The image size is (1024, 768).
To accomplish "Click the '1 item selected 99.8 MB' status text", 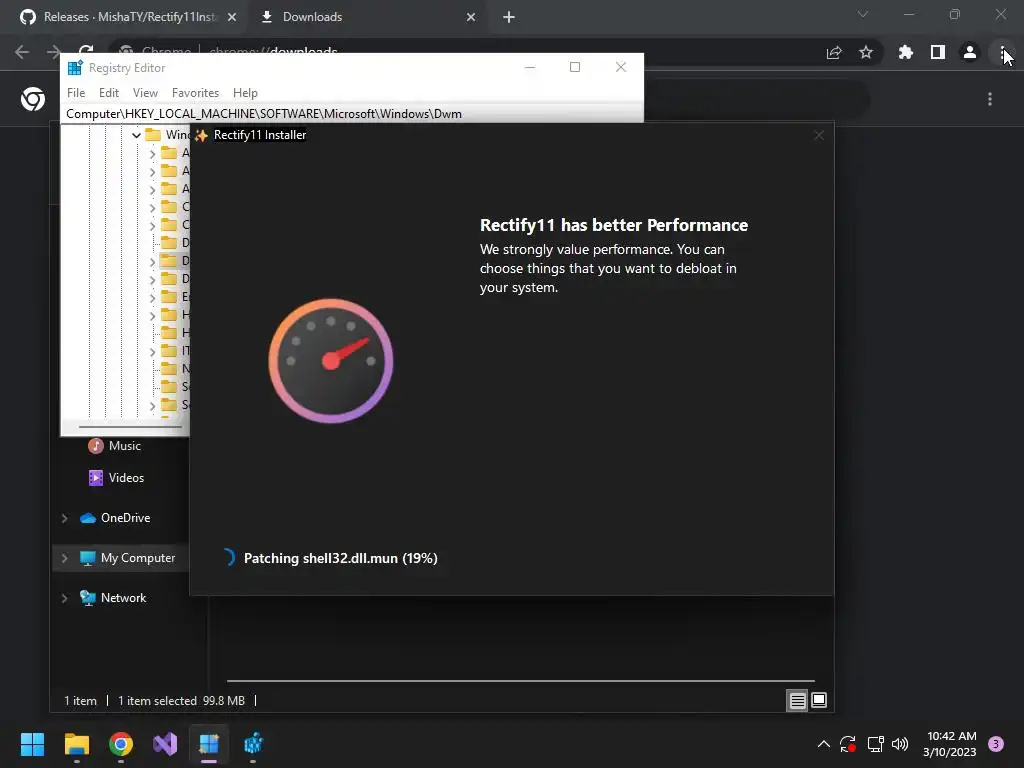I will click(182, 701).
